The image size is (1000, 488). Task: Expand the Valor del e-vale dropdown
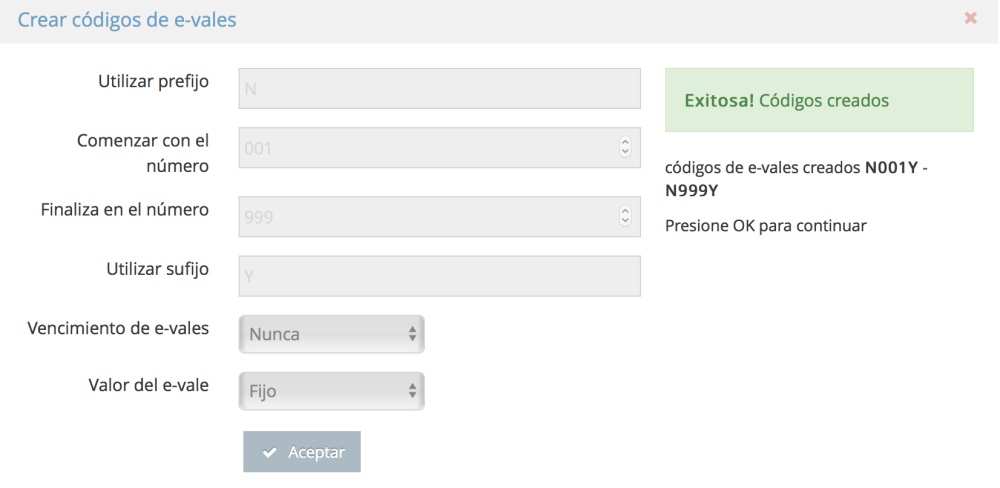click(332, 391)
